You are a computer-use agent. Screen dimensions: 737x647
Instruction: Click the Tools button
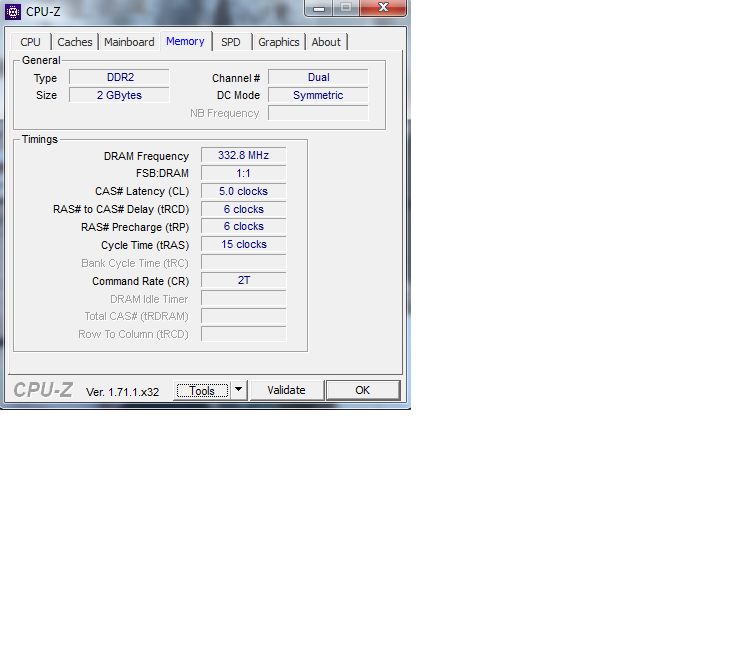tap(202, 390)
